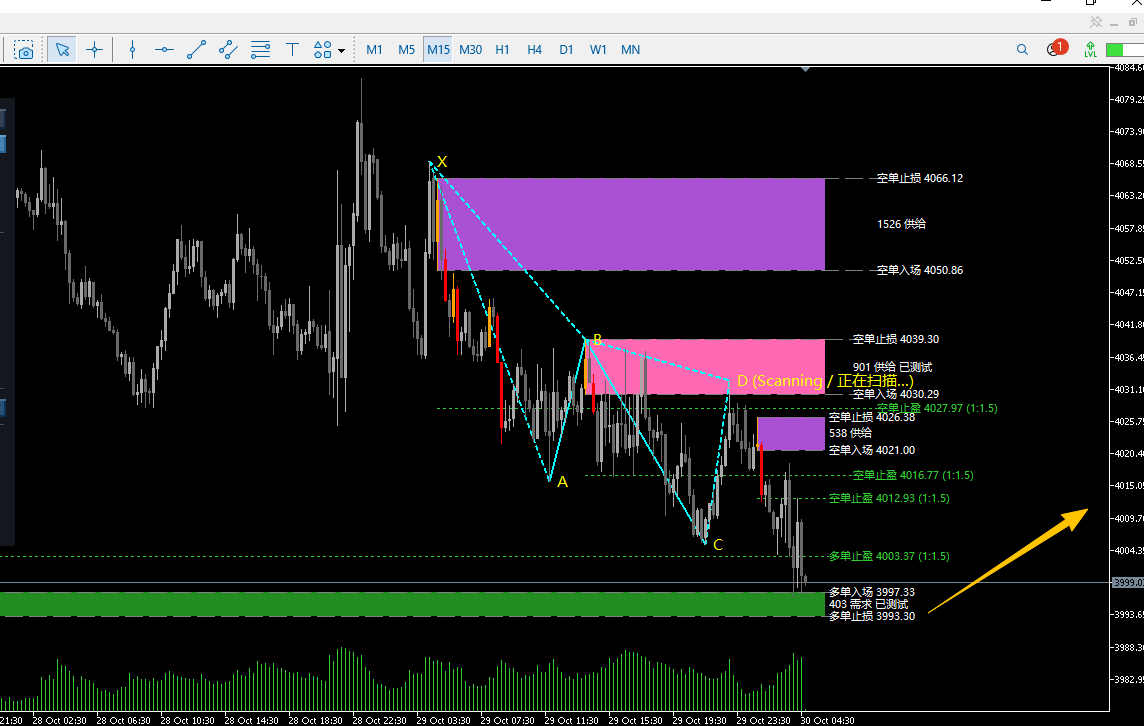Click the '空单止损 4066.12' label
The image size is (1144, 726).
(919, 178)
